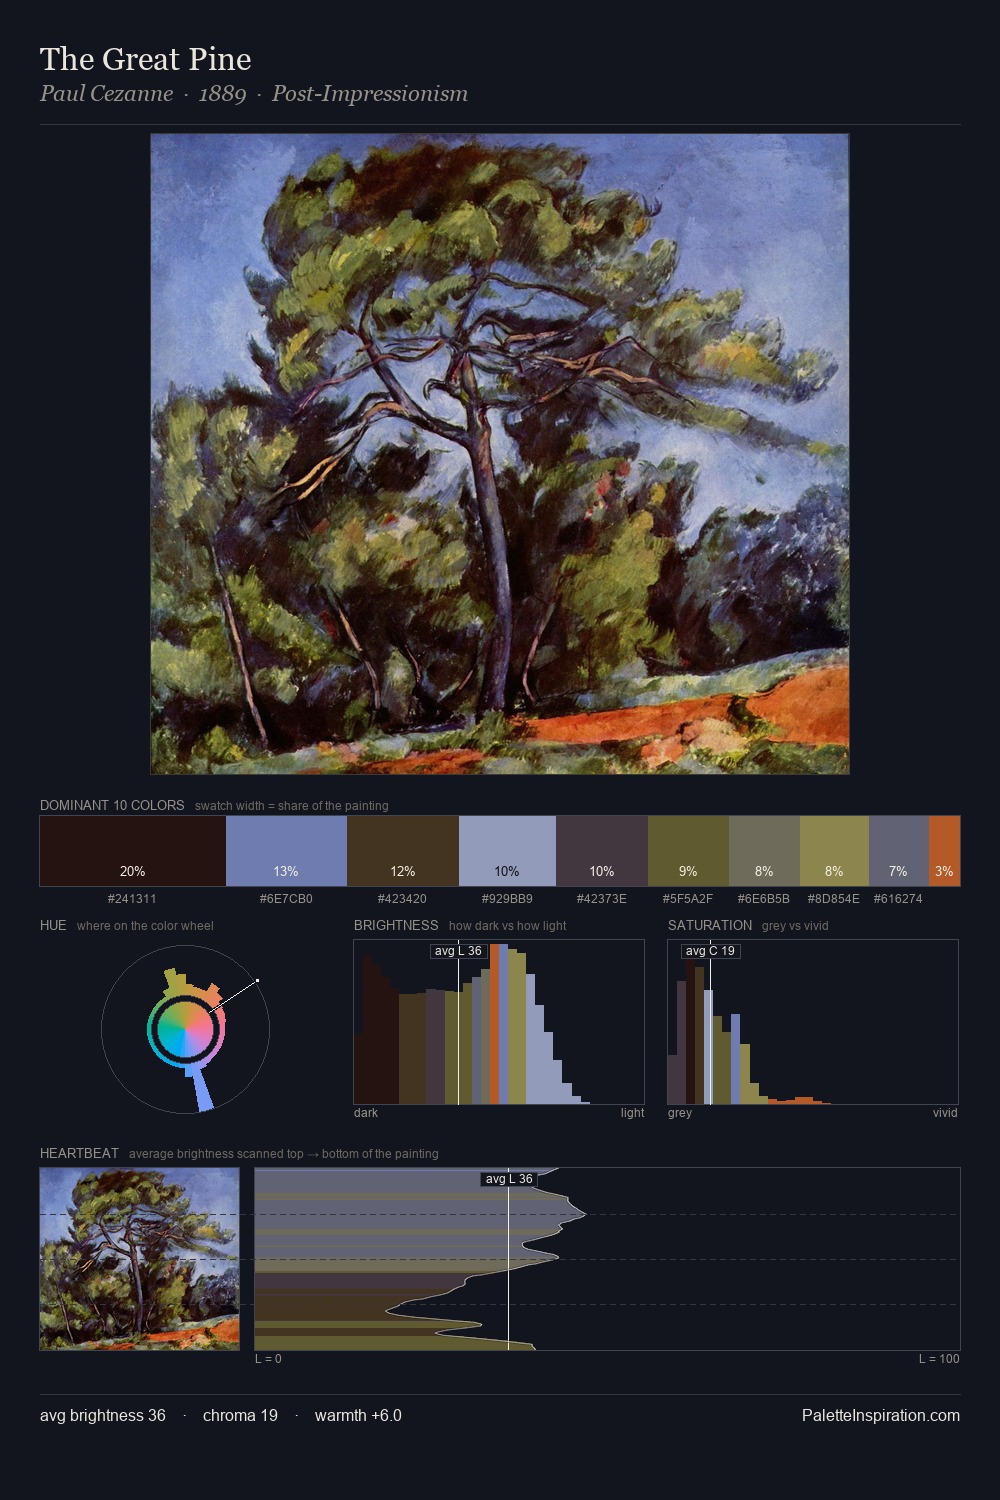
Task: Click the vivid axis label
Action: pyautogui.click(x=945, y=1113)
